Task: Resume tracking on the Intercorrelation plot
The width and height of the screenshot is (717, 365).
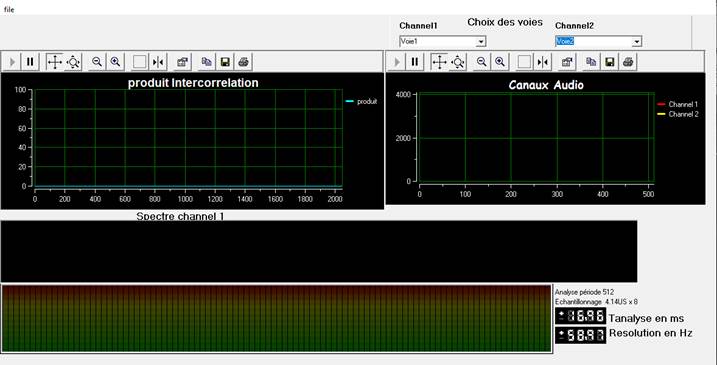Action: click(12, 62)
